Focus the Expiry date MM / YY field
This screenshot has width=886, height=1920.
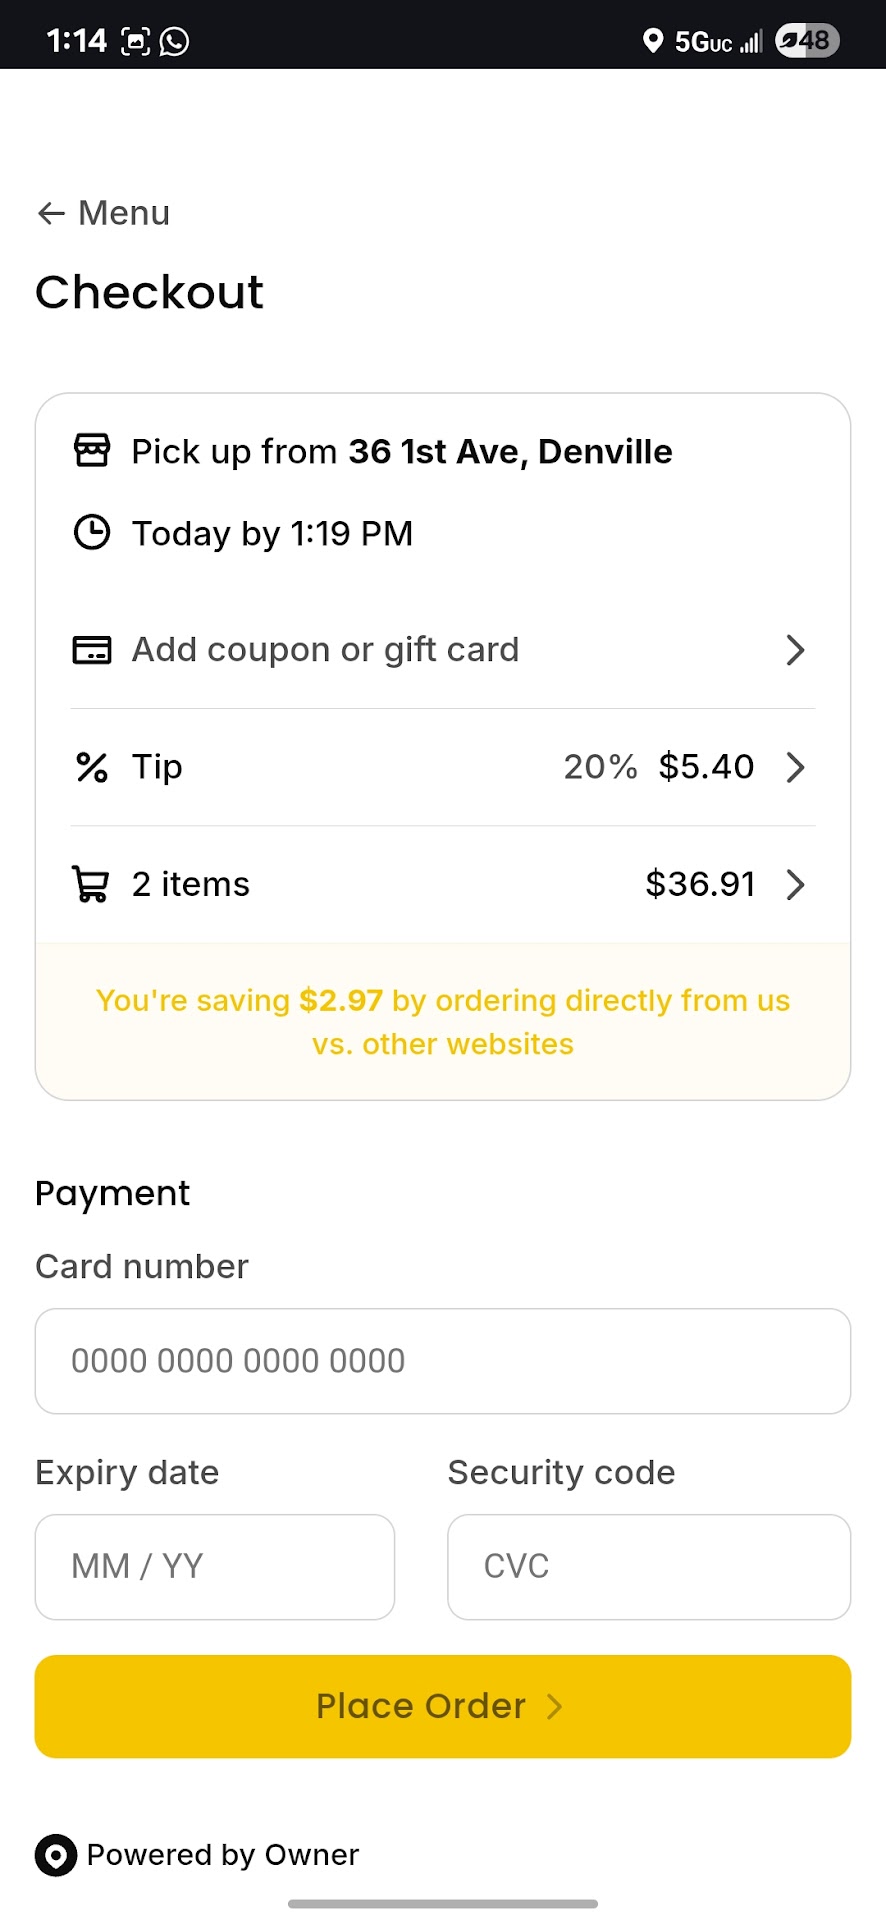pyautogui.click(x=215, y=1567)
